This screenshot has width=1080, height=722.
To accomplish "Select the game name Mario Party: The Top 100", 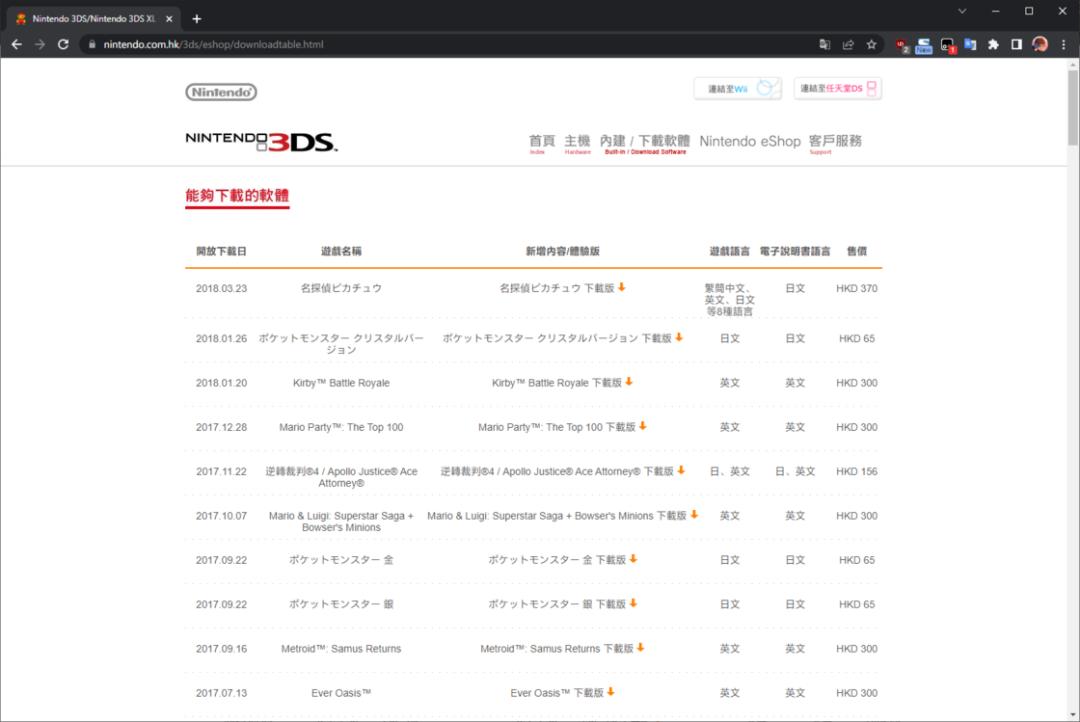I will click(x=341, y=427).
